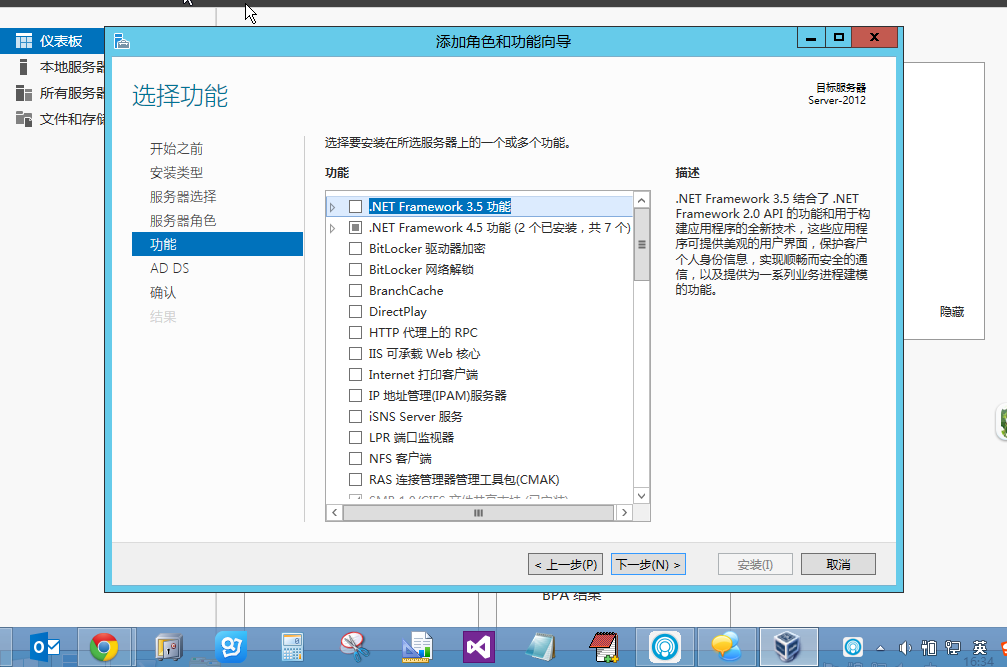Select .NET Framework 3.5 功能 label

(440, 207)
